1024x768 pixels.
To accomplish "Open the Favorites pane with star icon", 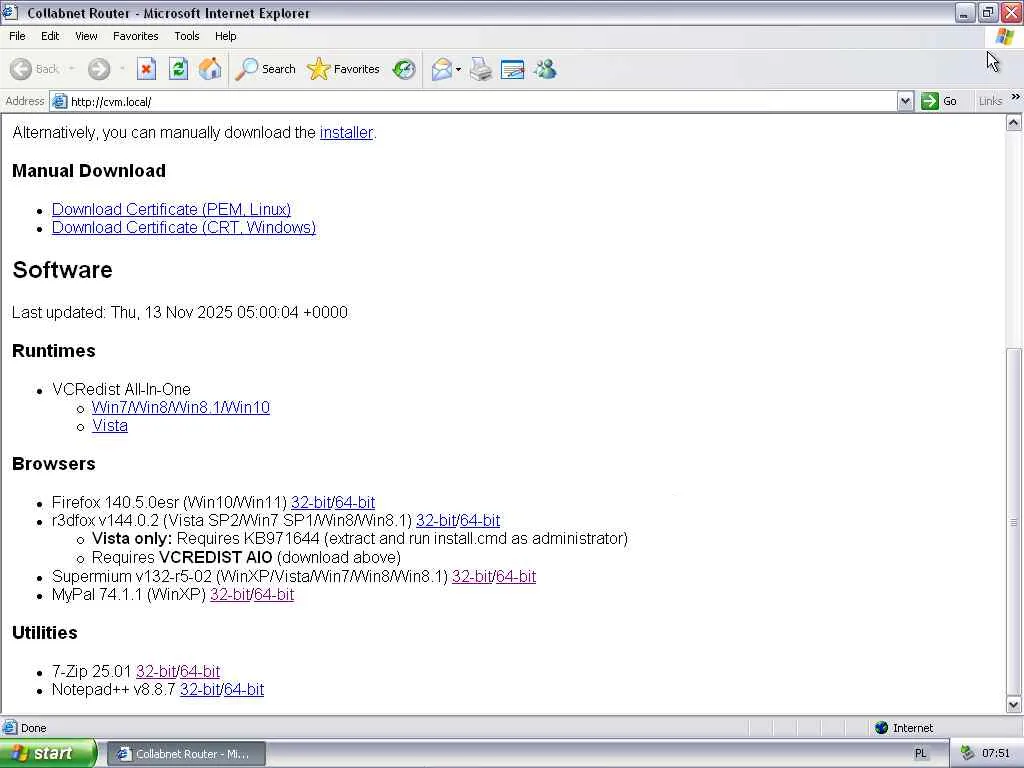I will click(x=343, y=69).
